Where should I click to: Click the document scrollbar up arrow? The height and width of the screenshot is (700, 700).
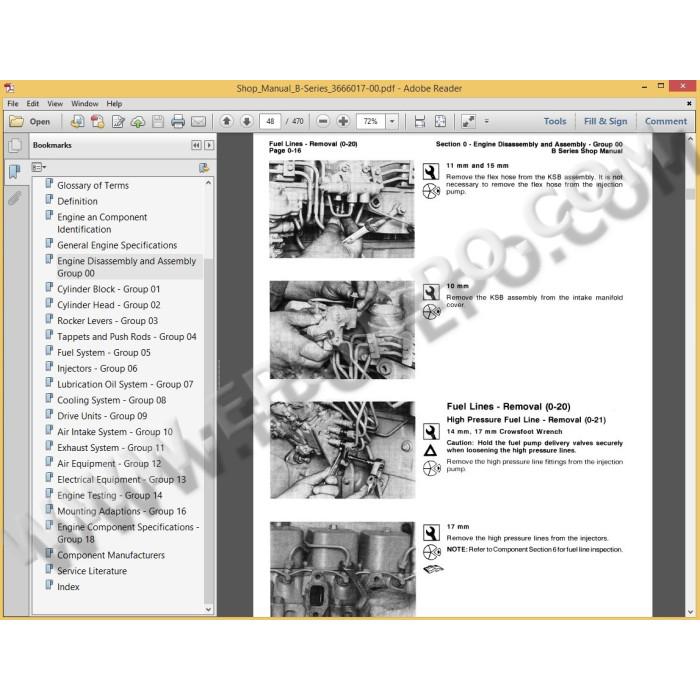pyautogui.click(x=691, y=139)
